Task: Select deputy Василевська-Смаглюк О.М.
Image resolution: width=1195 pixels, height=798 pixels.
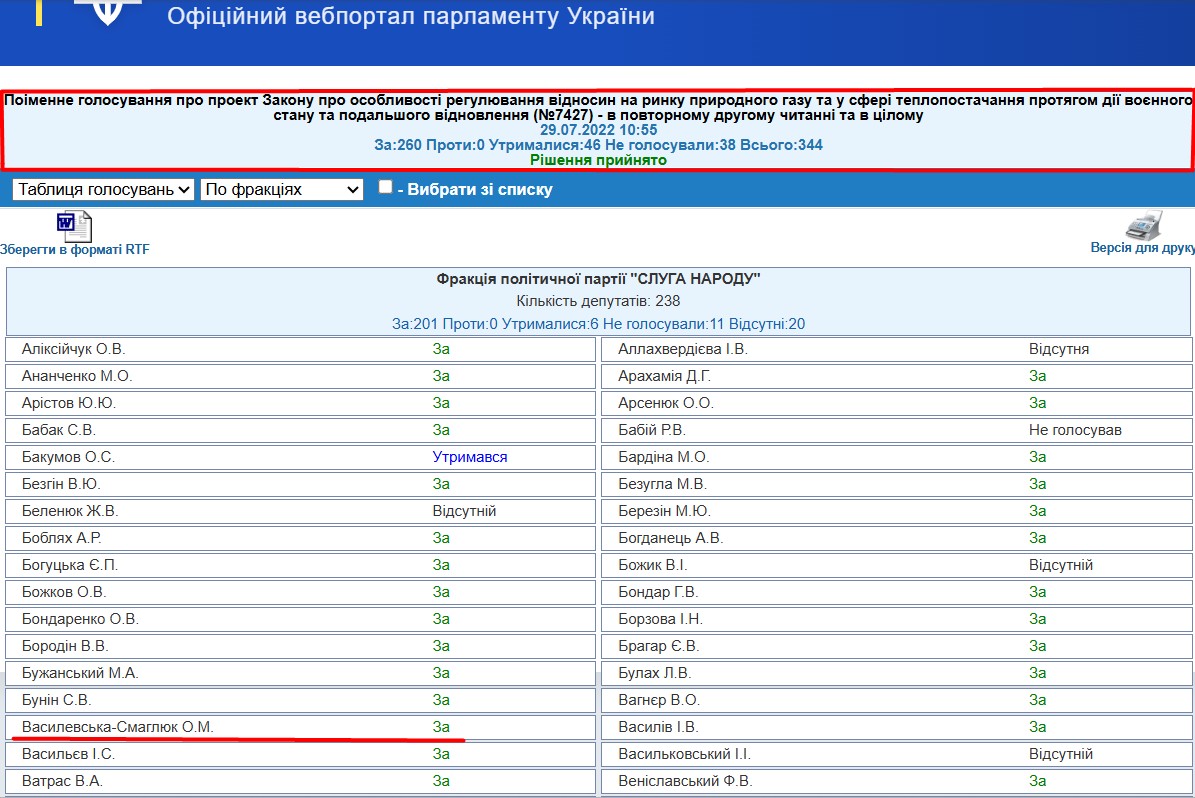Action: tap(117, 727)
